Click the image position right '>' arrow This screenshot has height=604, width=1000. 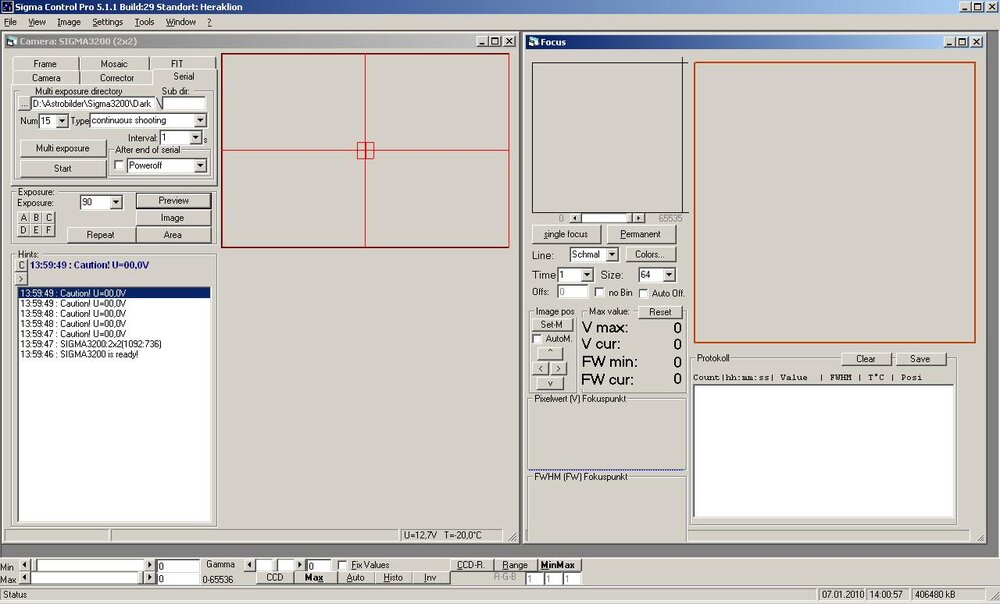[x=558, y=368]
